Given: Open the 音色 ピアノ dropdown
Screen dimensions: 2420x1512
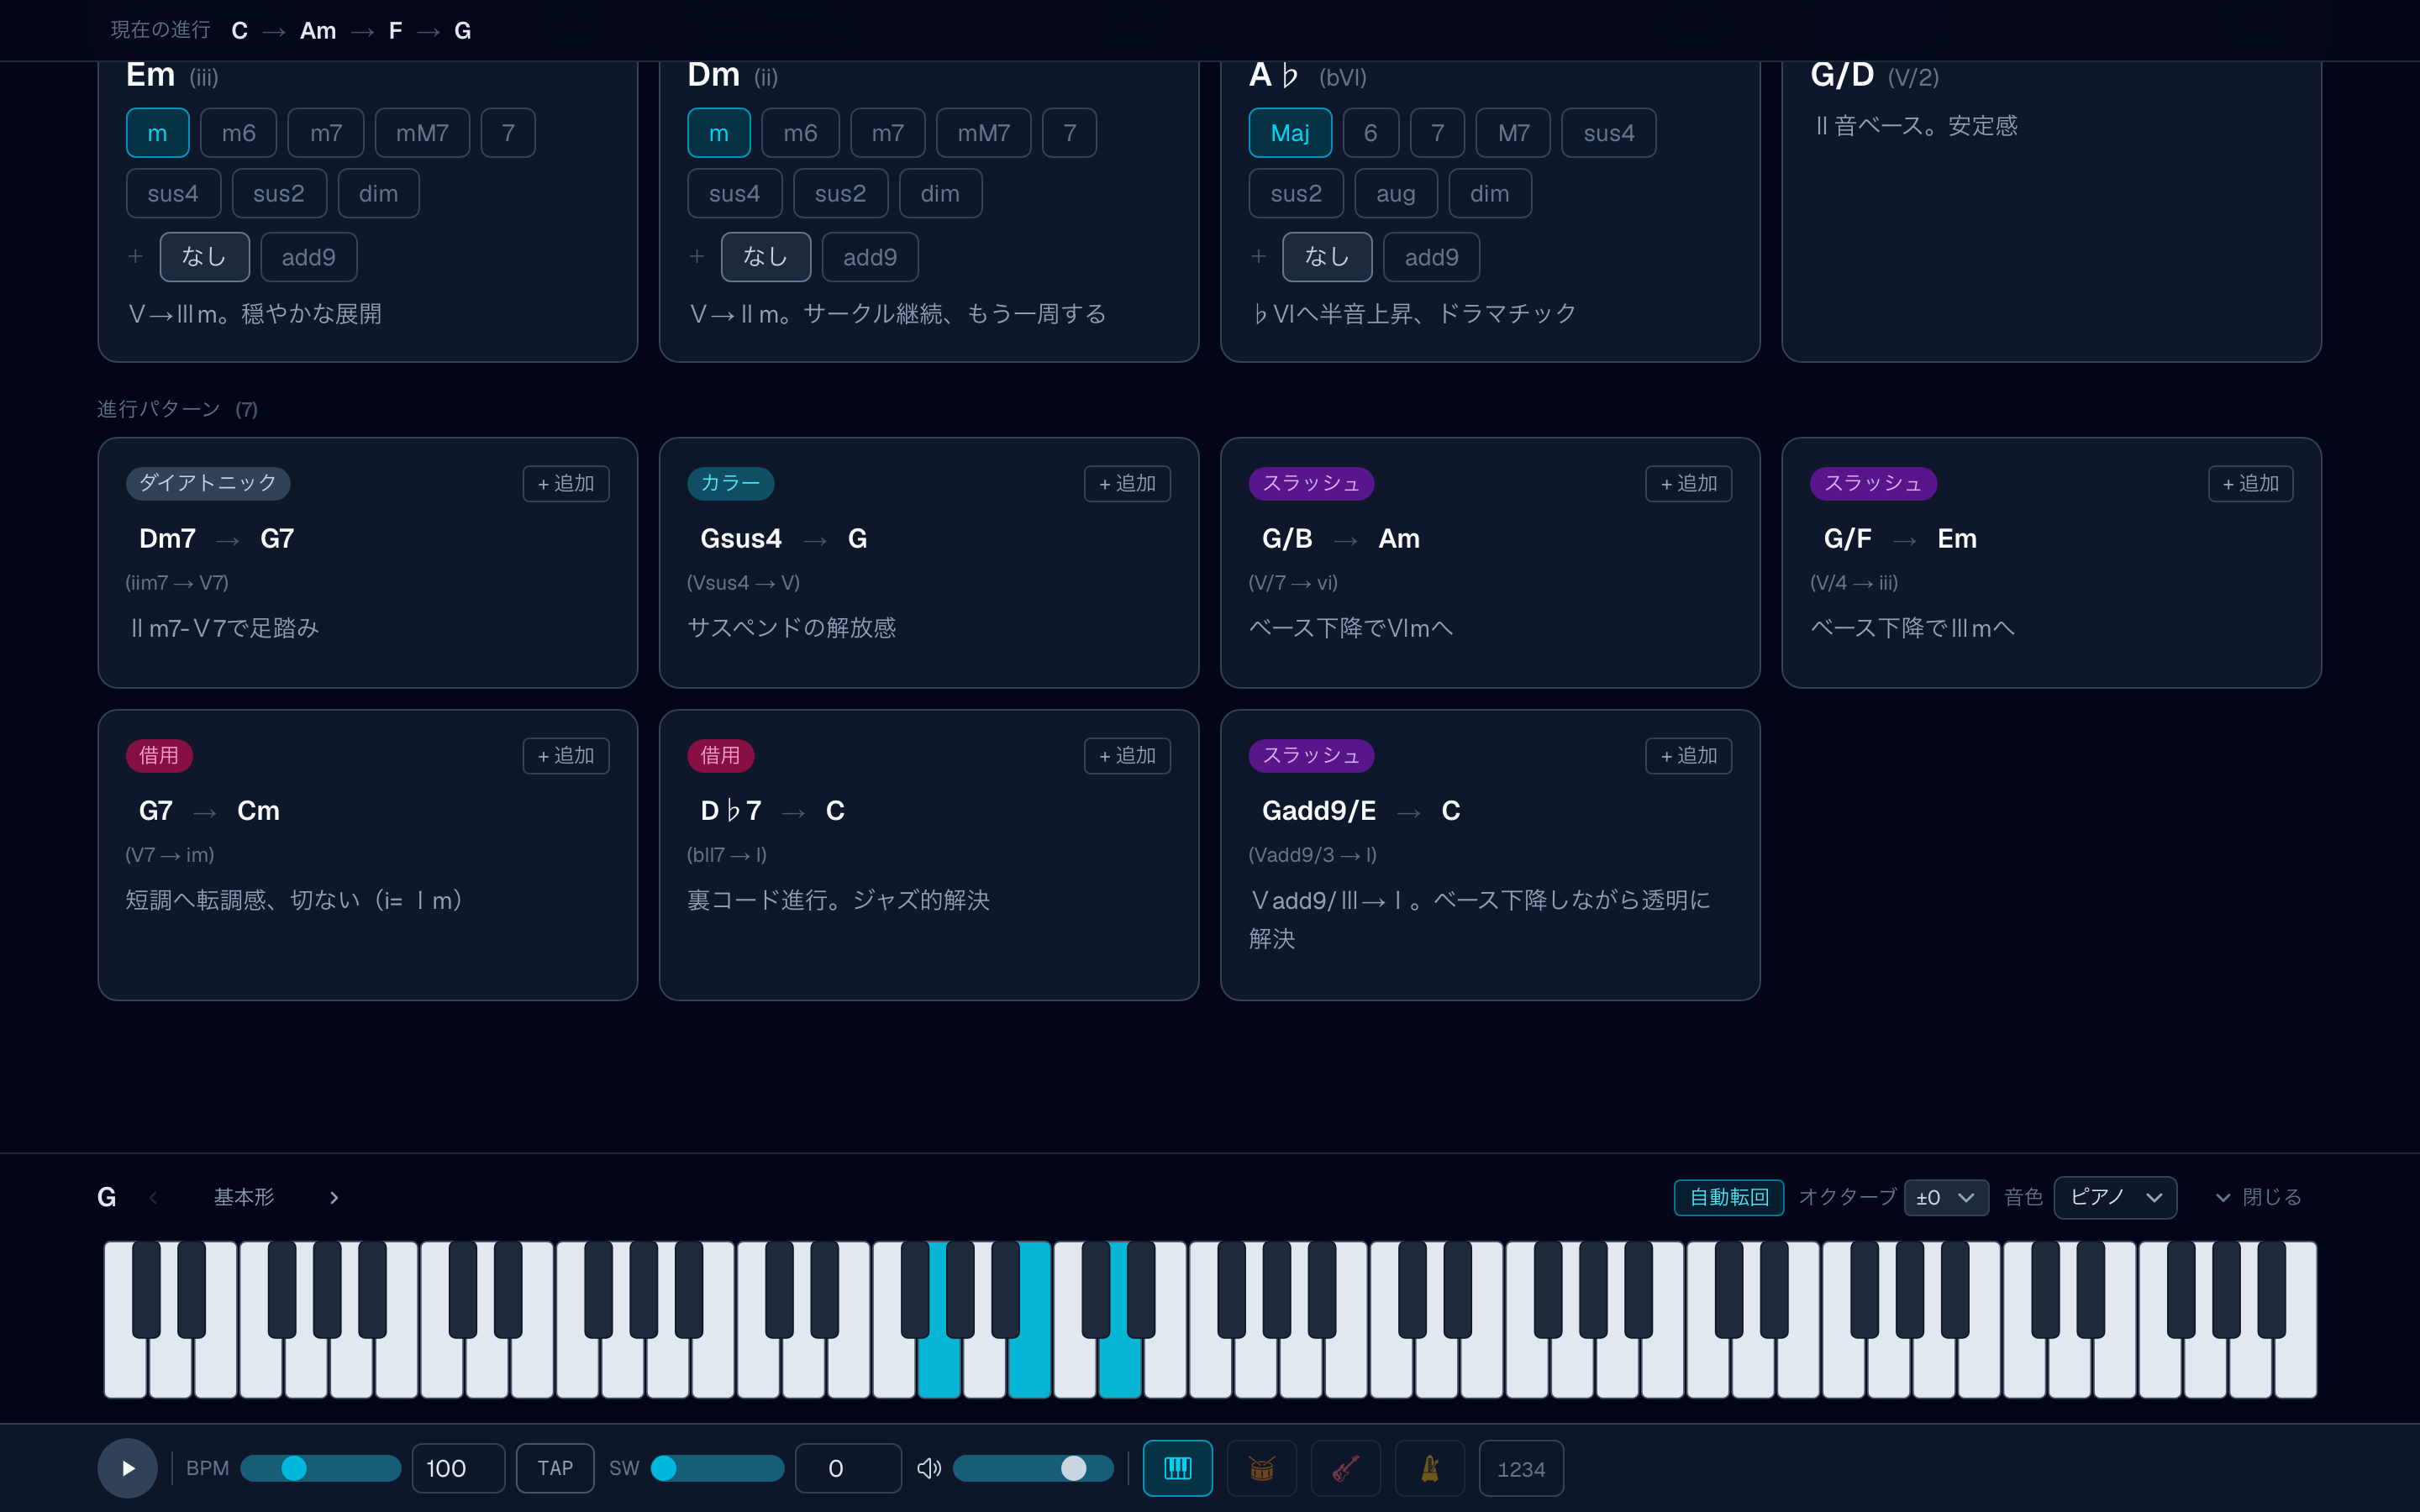Looking at the screenshot, I should click(2115, 1197).
